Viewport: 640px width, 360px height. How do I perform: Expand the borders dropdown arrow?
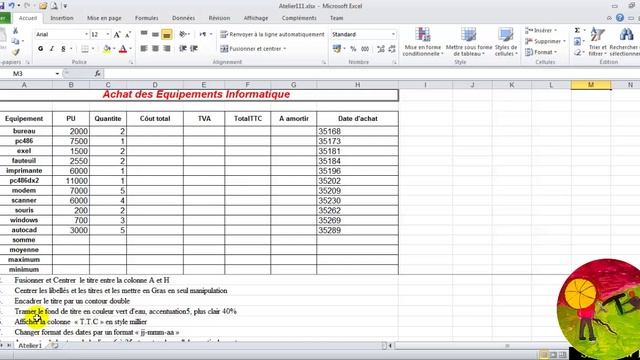pyautogui.click(x=93, y=49)
